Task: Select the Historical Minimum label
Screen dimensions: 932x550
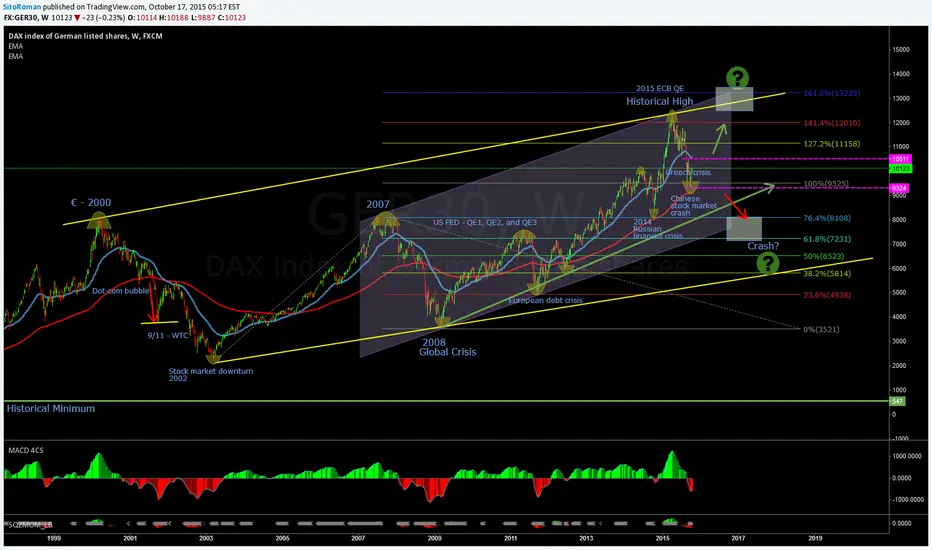Action: point(51,408)
